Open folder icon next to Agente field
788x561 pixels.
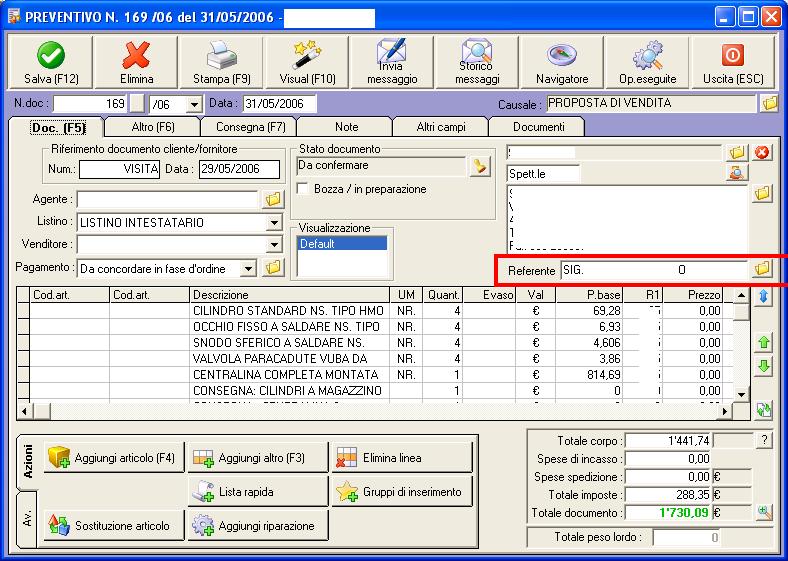(x=273, y=200)
